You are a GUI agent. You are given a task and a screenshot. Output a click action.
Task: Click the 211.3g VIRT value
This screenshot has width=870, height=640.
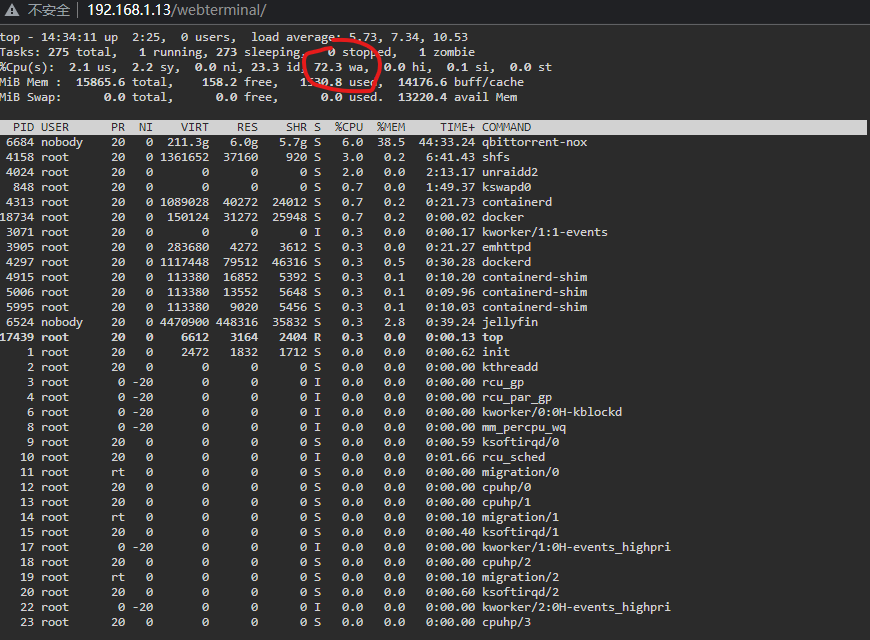(188, 142)
